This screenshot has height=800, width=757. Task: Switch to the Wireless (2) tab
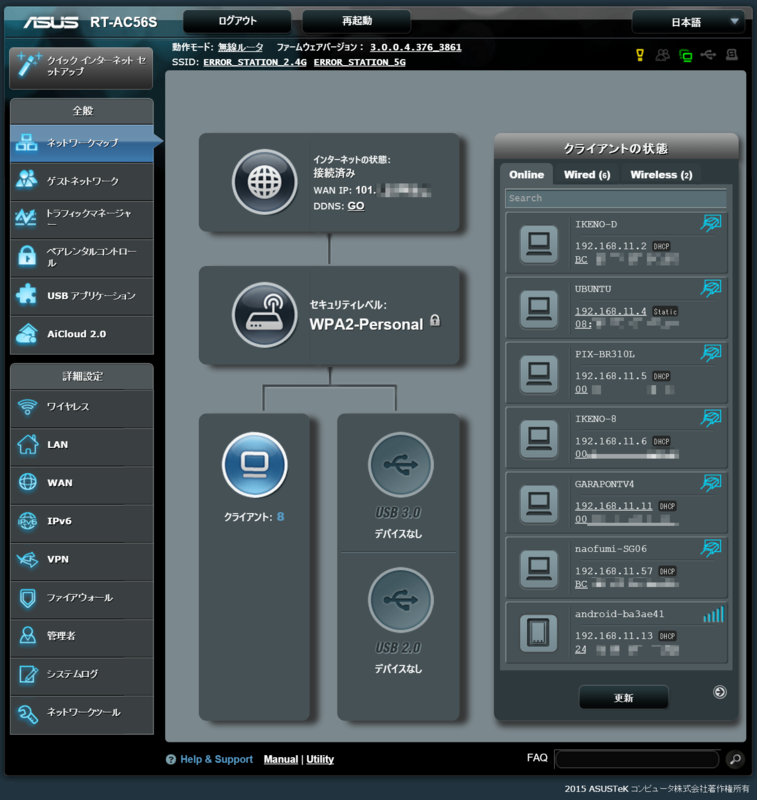point(661,174)
